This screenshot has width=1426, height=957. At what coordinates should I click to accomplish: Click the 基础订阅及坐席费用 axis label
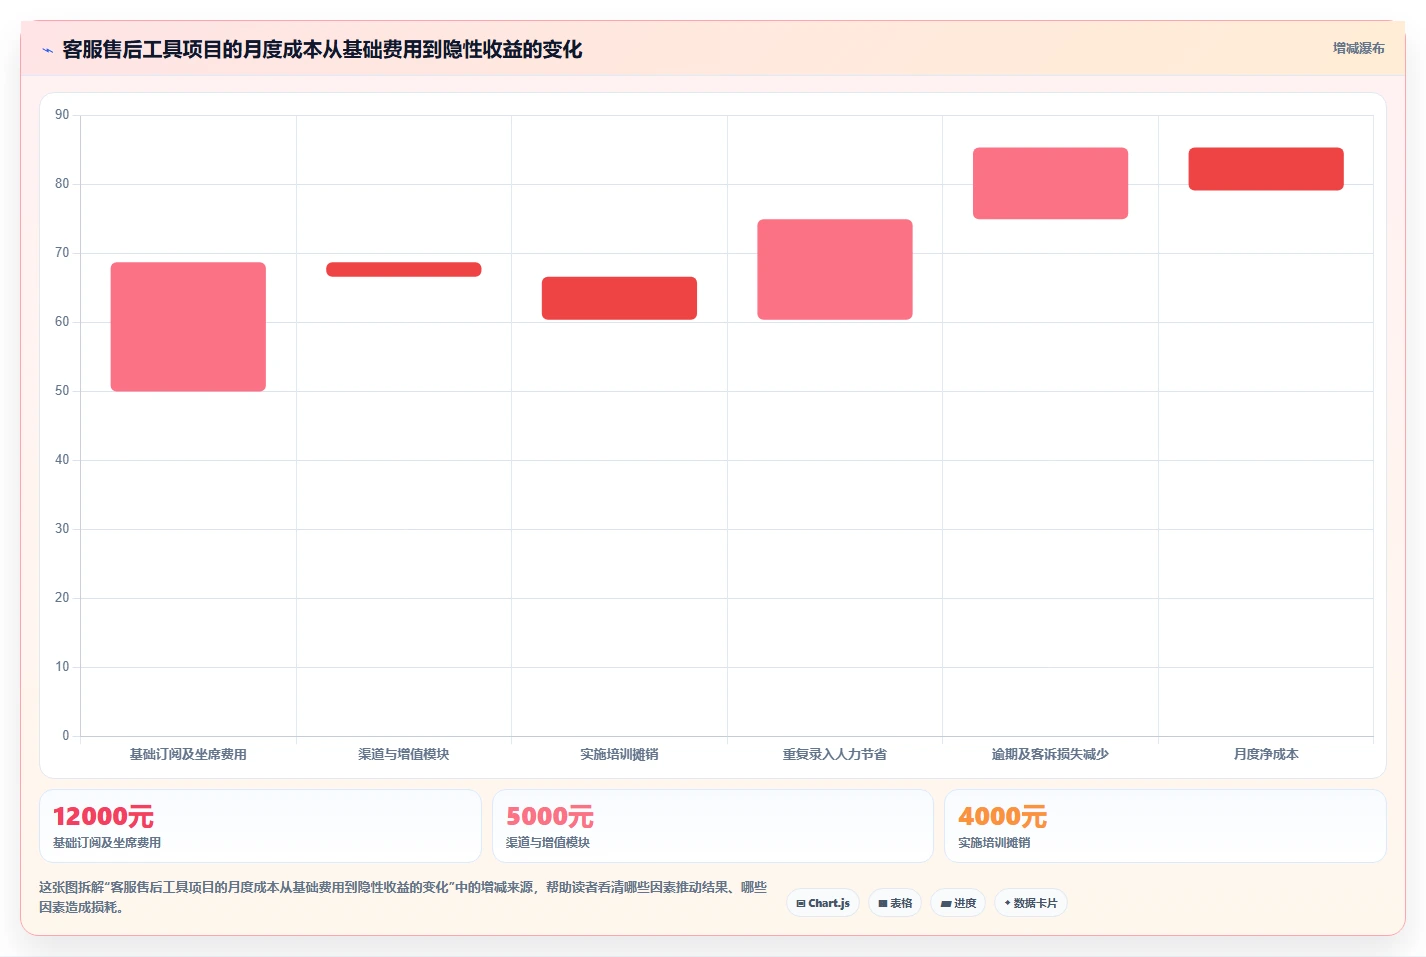(188, 754)
